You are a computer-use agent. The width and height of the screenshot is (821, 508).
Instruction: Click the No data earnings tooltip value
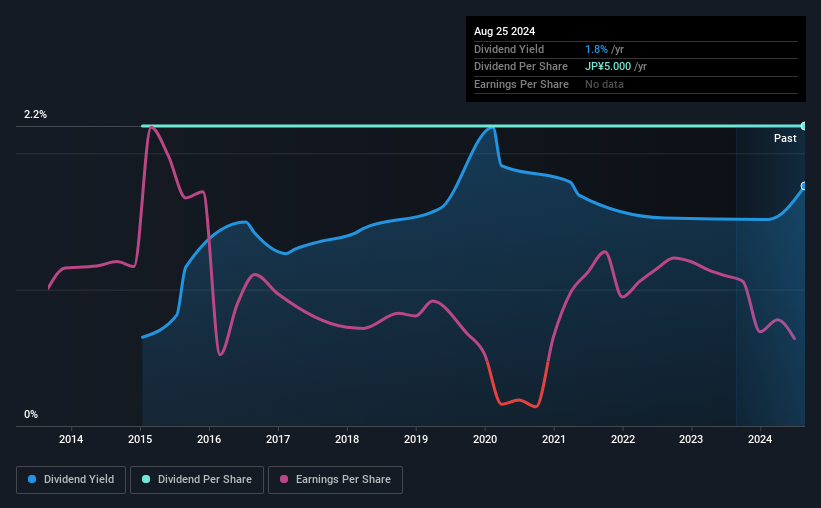click(x=605, y=84)
